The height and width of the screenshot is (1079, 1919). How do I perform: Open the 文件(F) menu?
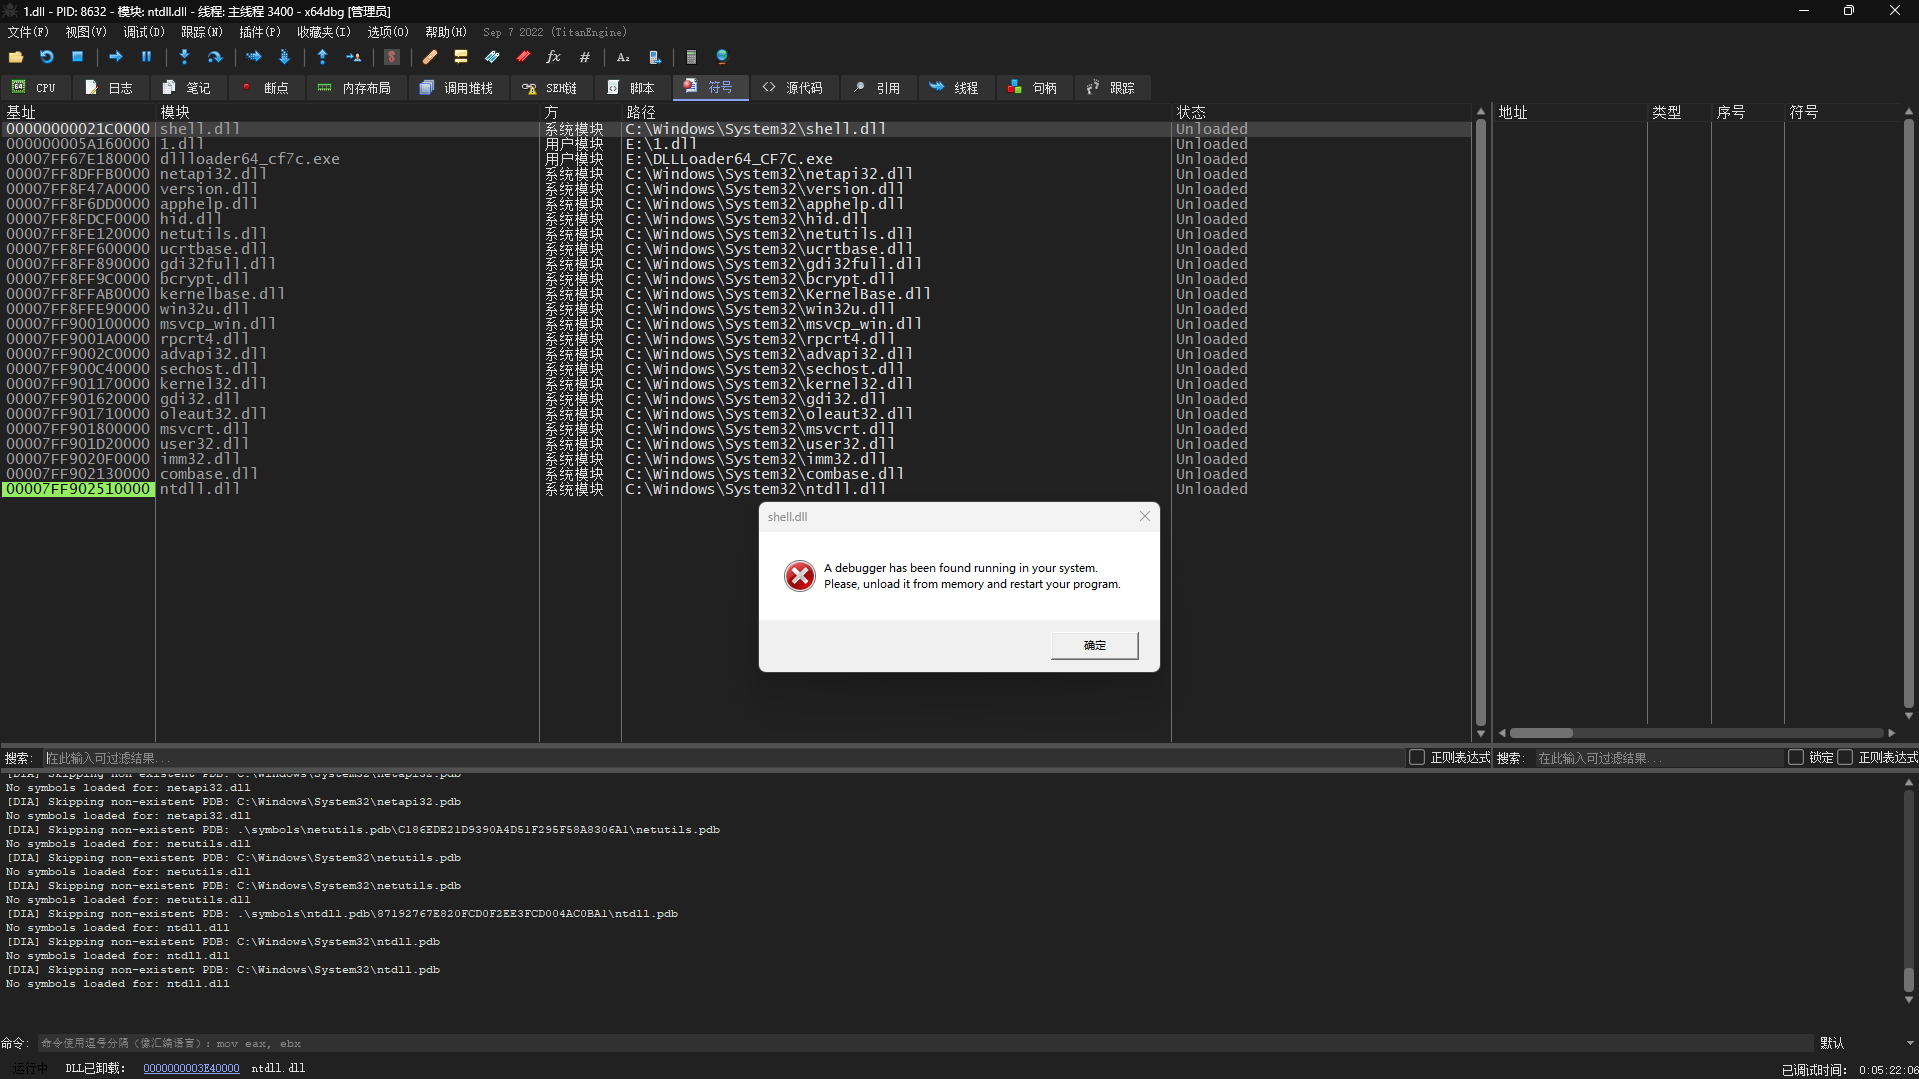pos(28,32)
